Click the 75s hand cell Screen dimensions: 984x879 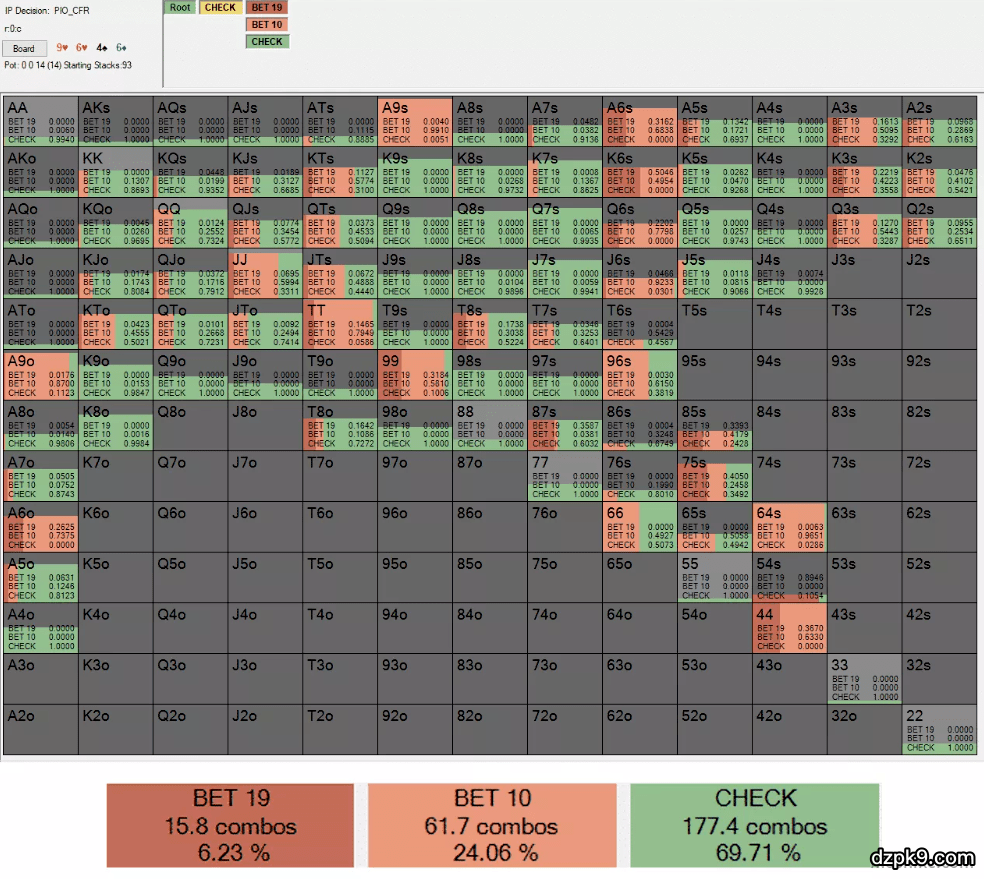(x=715, y=475)
